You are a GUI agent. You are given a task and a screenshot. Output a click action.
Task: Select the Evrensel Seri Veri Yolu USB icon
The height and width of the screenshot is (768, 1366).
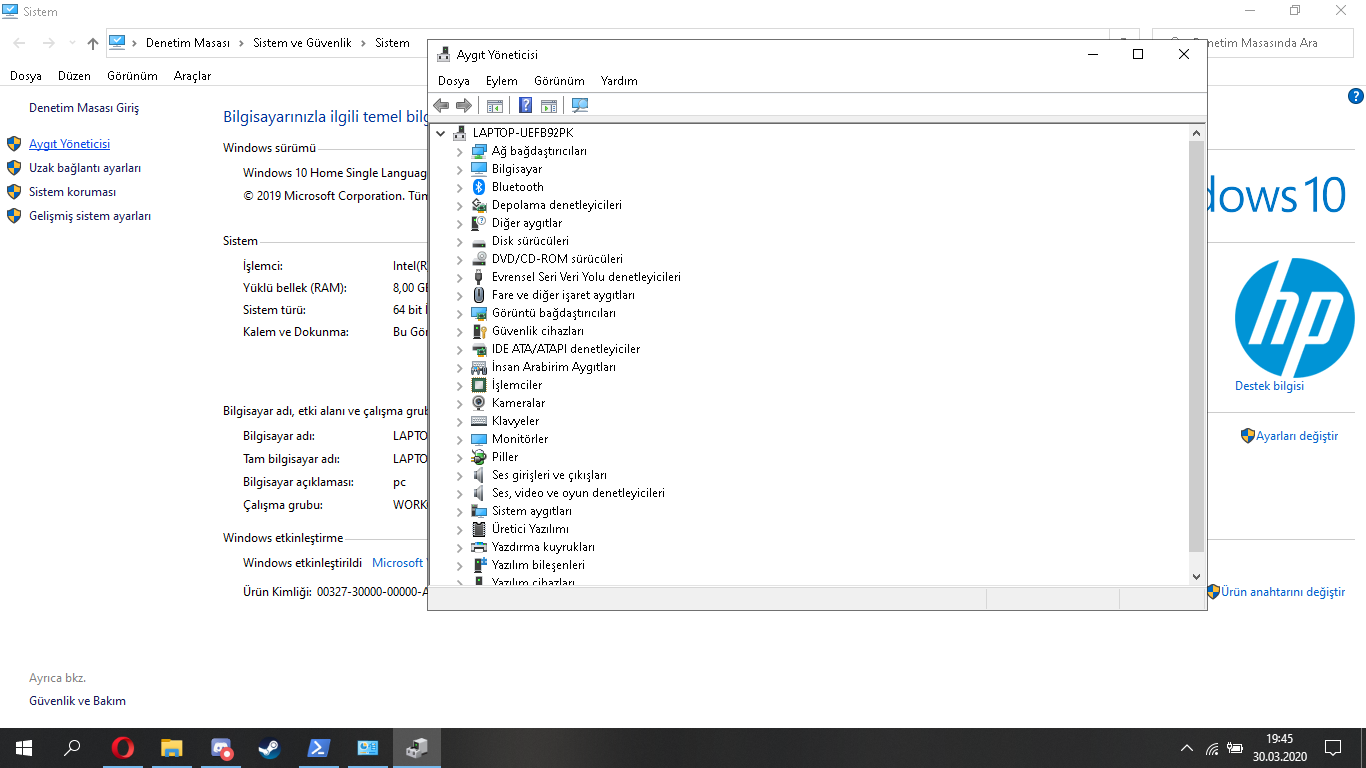[x=479, y=277]
